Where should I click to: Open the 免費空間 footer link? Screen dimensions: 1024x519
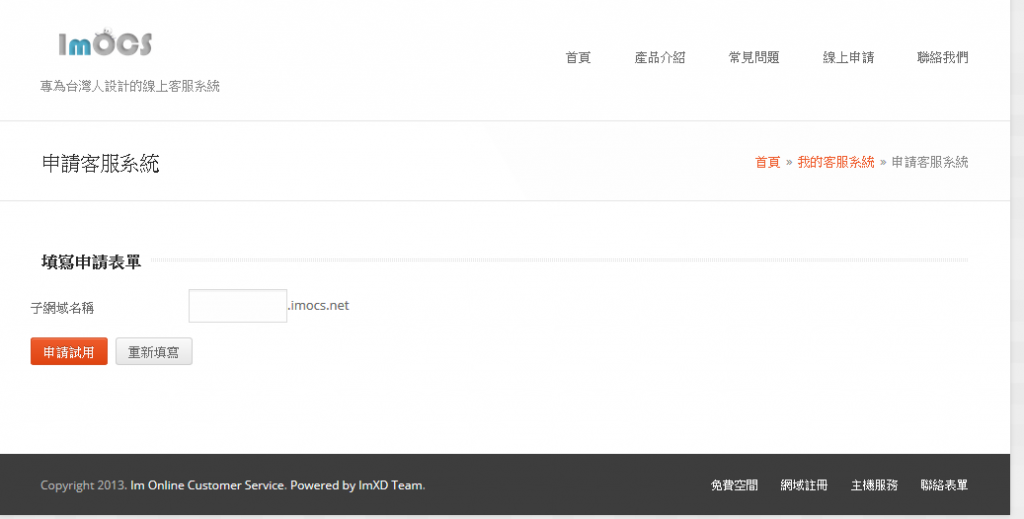[734, 485]
